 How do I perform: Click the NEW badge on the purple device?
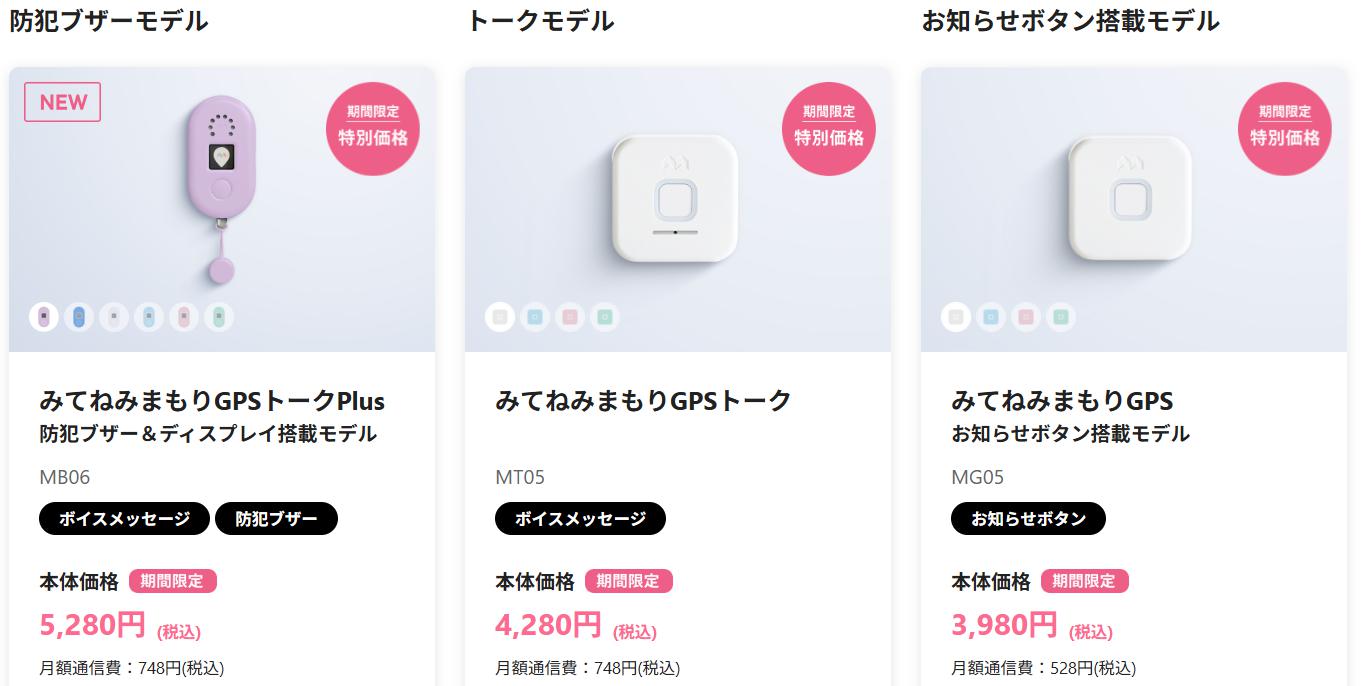[63, 102]
